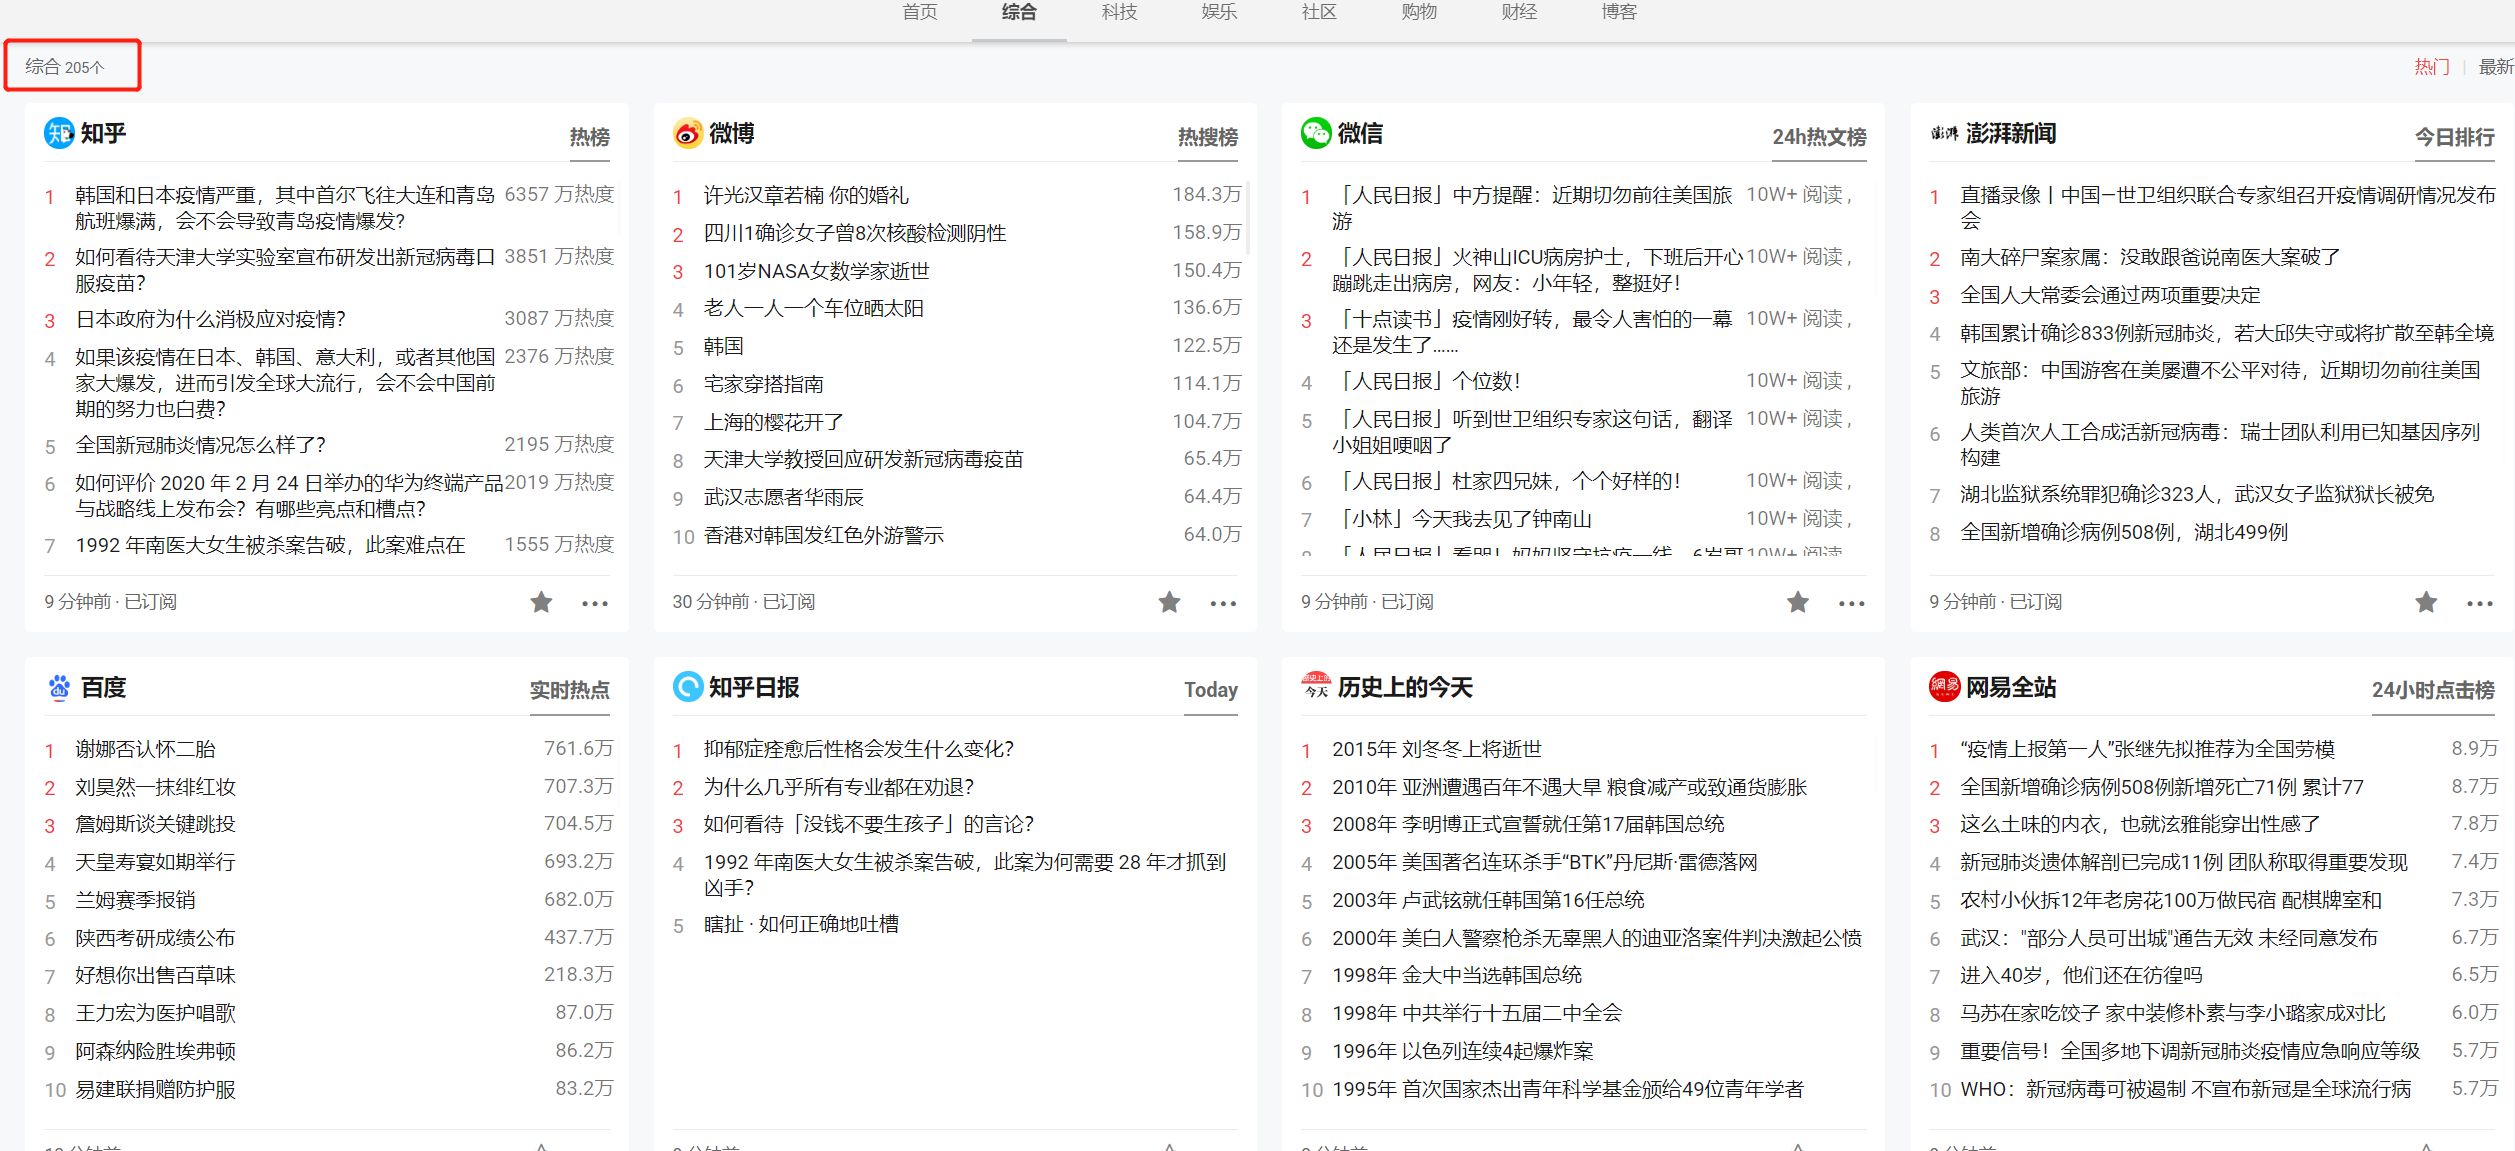Click 30 分钟前 · 已订阅 on 微博 card
Viewport: 2515px width, 1151px height.
click(x=743, y=601)
